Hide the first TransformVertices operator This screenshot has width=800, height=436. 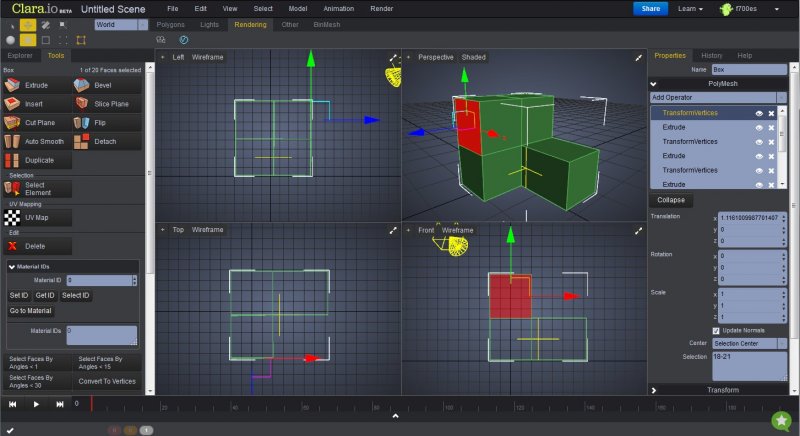759,114
